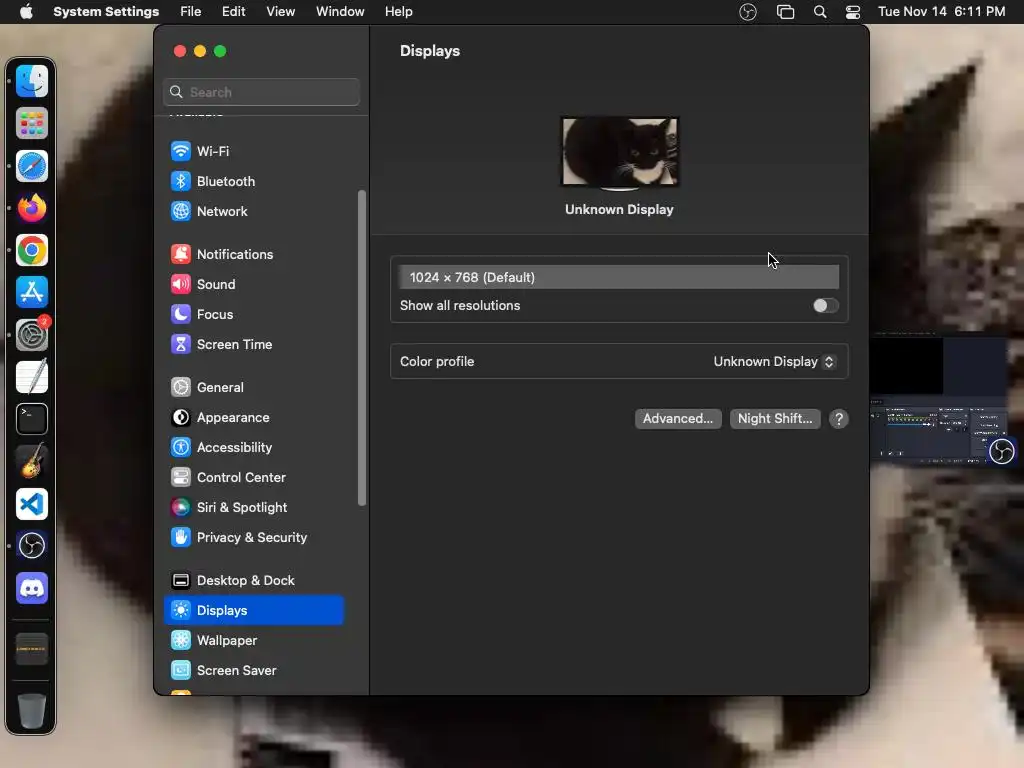Viewport: 1024px width, 768px height.
Task: Open Visual Studio Code from Dock
Action: tap(31, 504)
